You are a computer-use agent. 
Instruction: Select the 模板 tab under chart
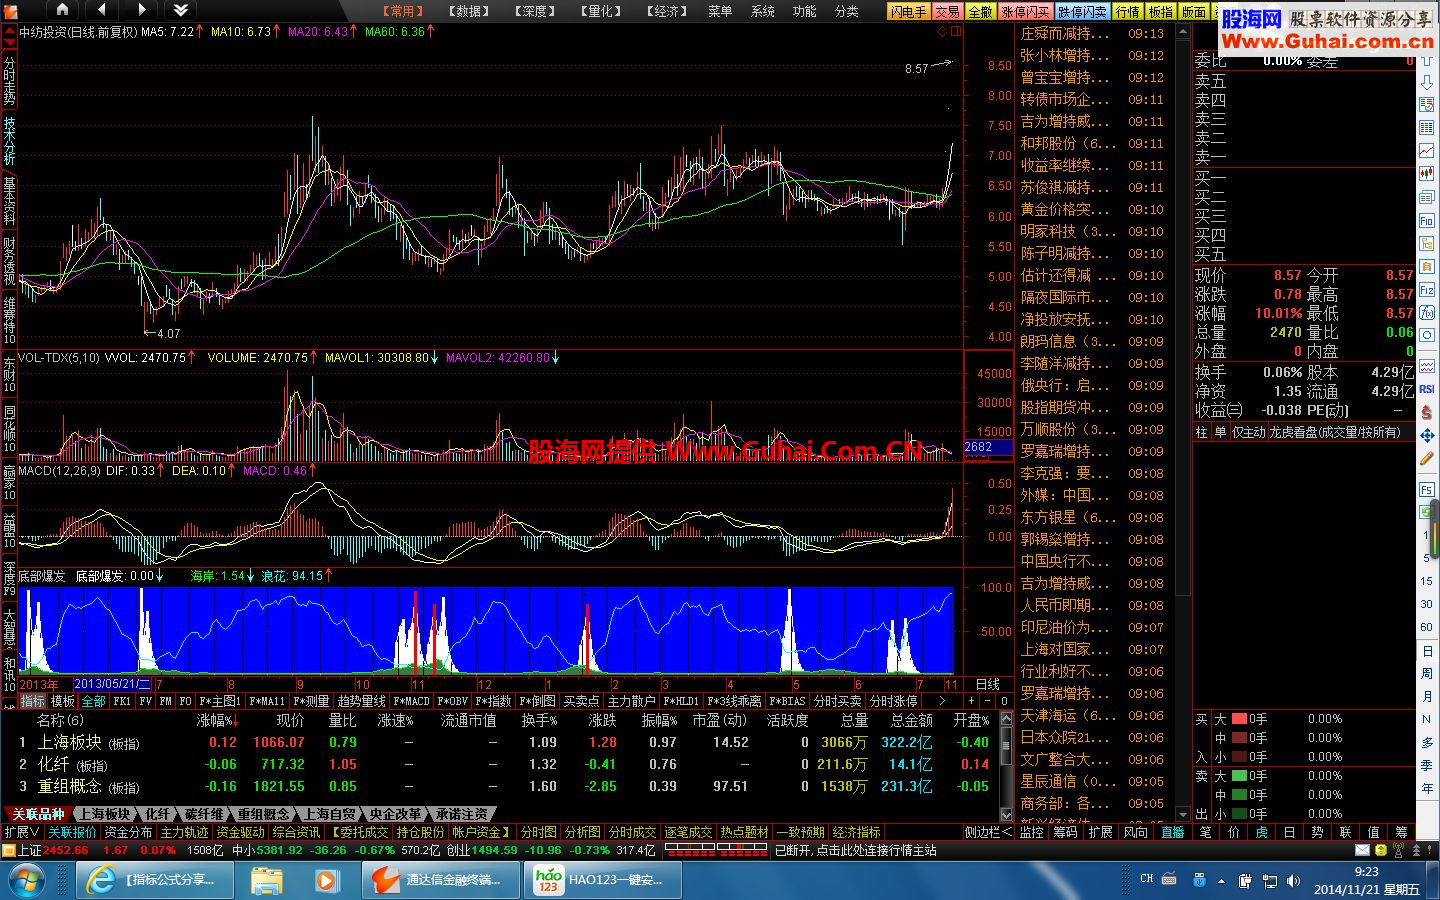(x=63, y=702)
